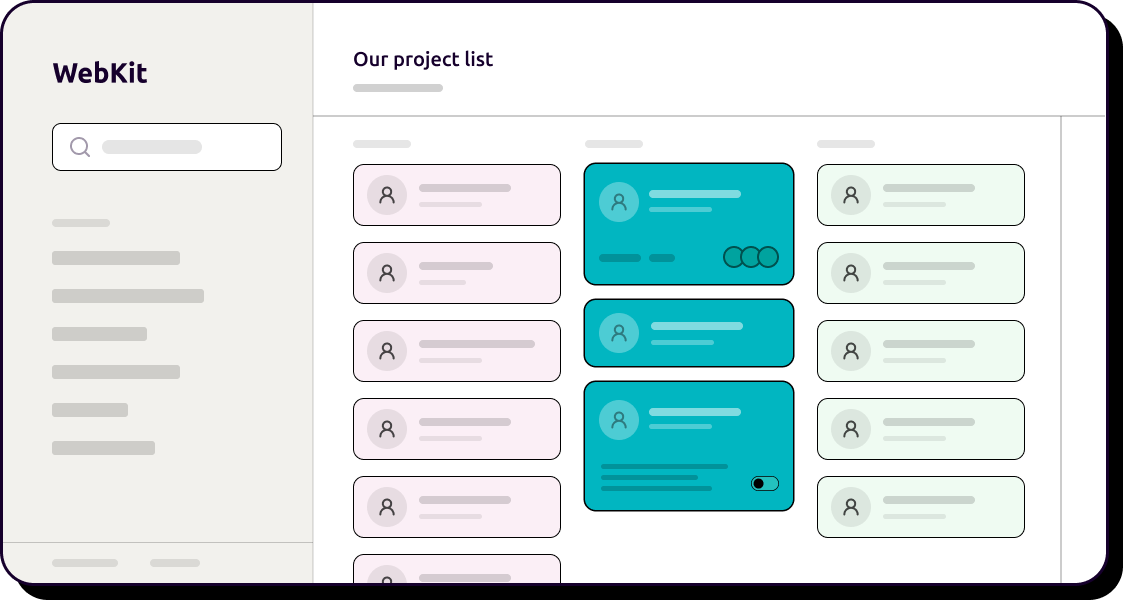The height and width of the screenshot is (600, 1123).
Task: Click the search magnifier icon in sidebar
Action: 80,147
